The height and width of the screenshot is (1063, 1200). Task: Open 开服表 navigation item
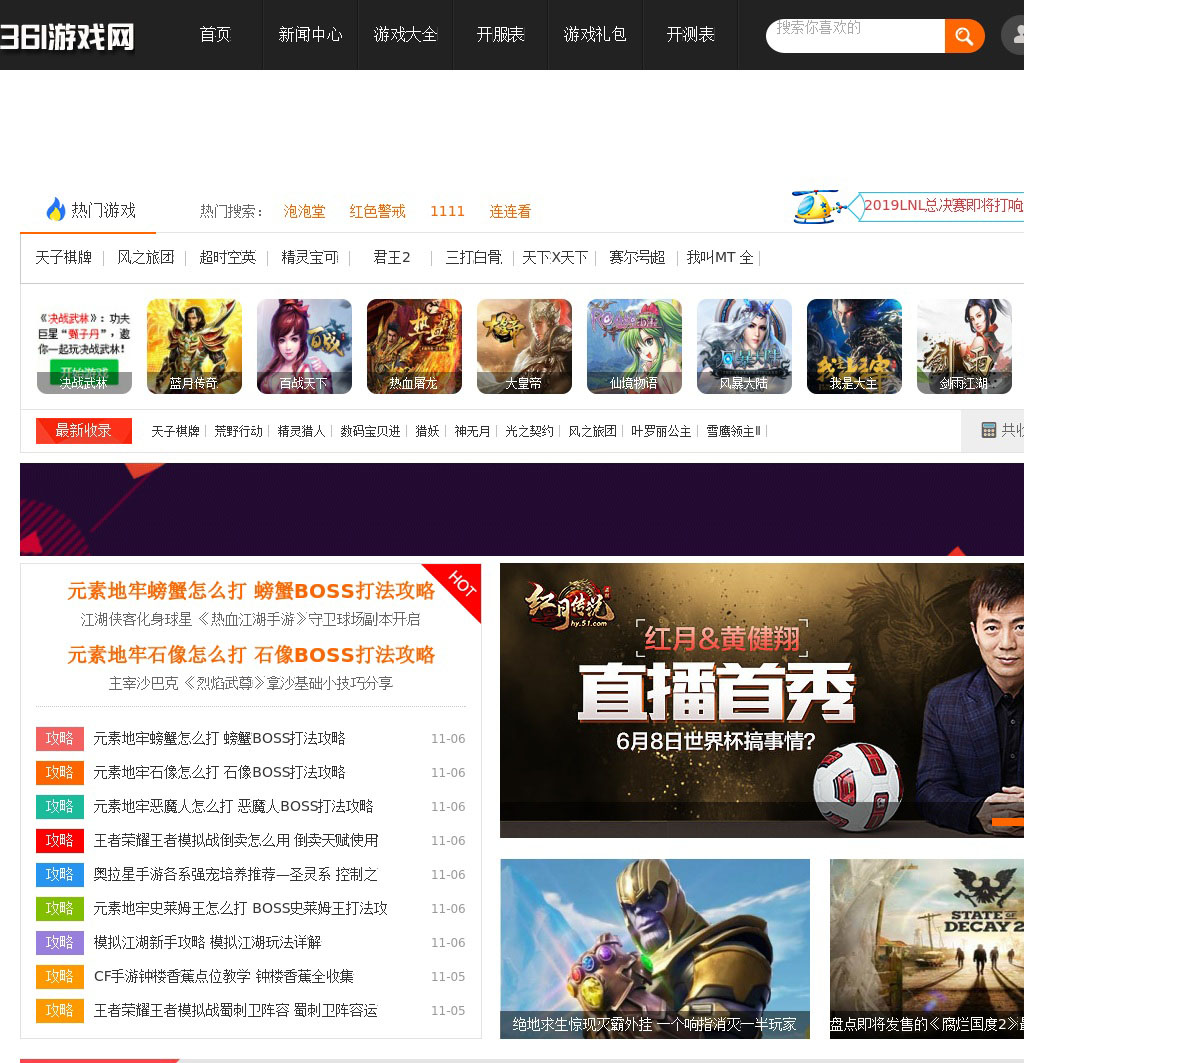point(500,35)
